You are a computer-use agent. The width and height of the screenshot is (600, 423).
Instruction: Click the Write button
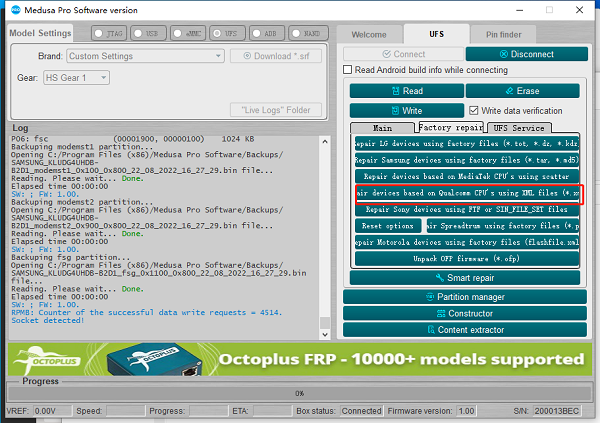click(407, 111)
